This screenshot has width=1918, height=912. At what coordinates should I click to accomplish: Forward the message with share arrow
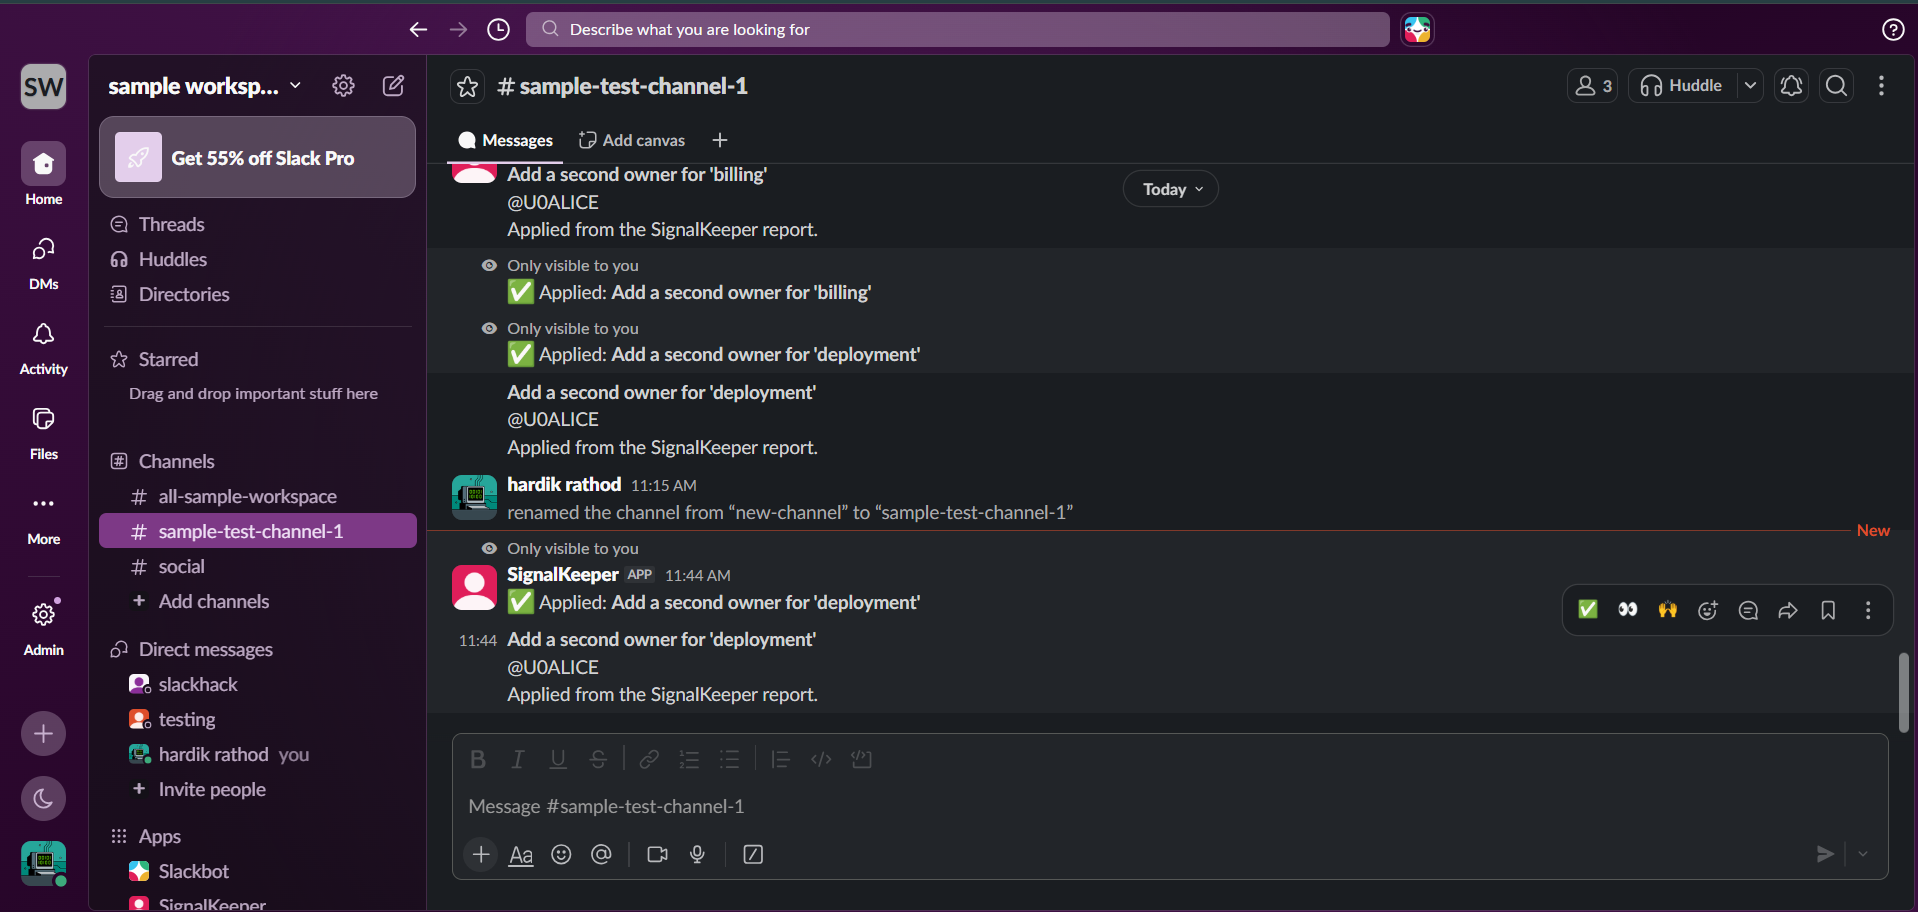point(1788,610)
